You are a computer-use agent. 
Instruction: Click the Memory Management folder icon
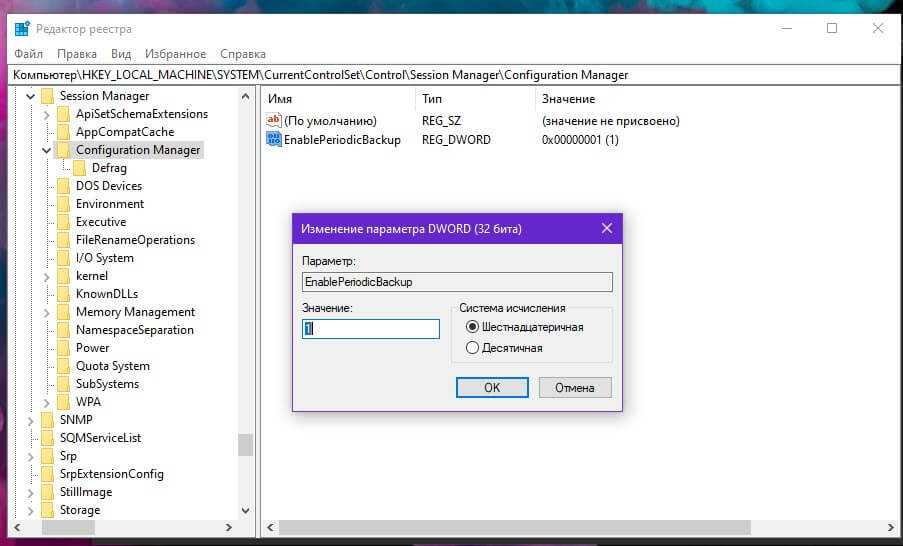tap(64, 312)
